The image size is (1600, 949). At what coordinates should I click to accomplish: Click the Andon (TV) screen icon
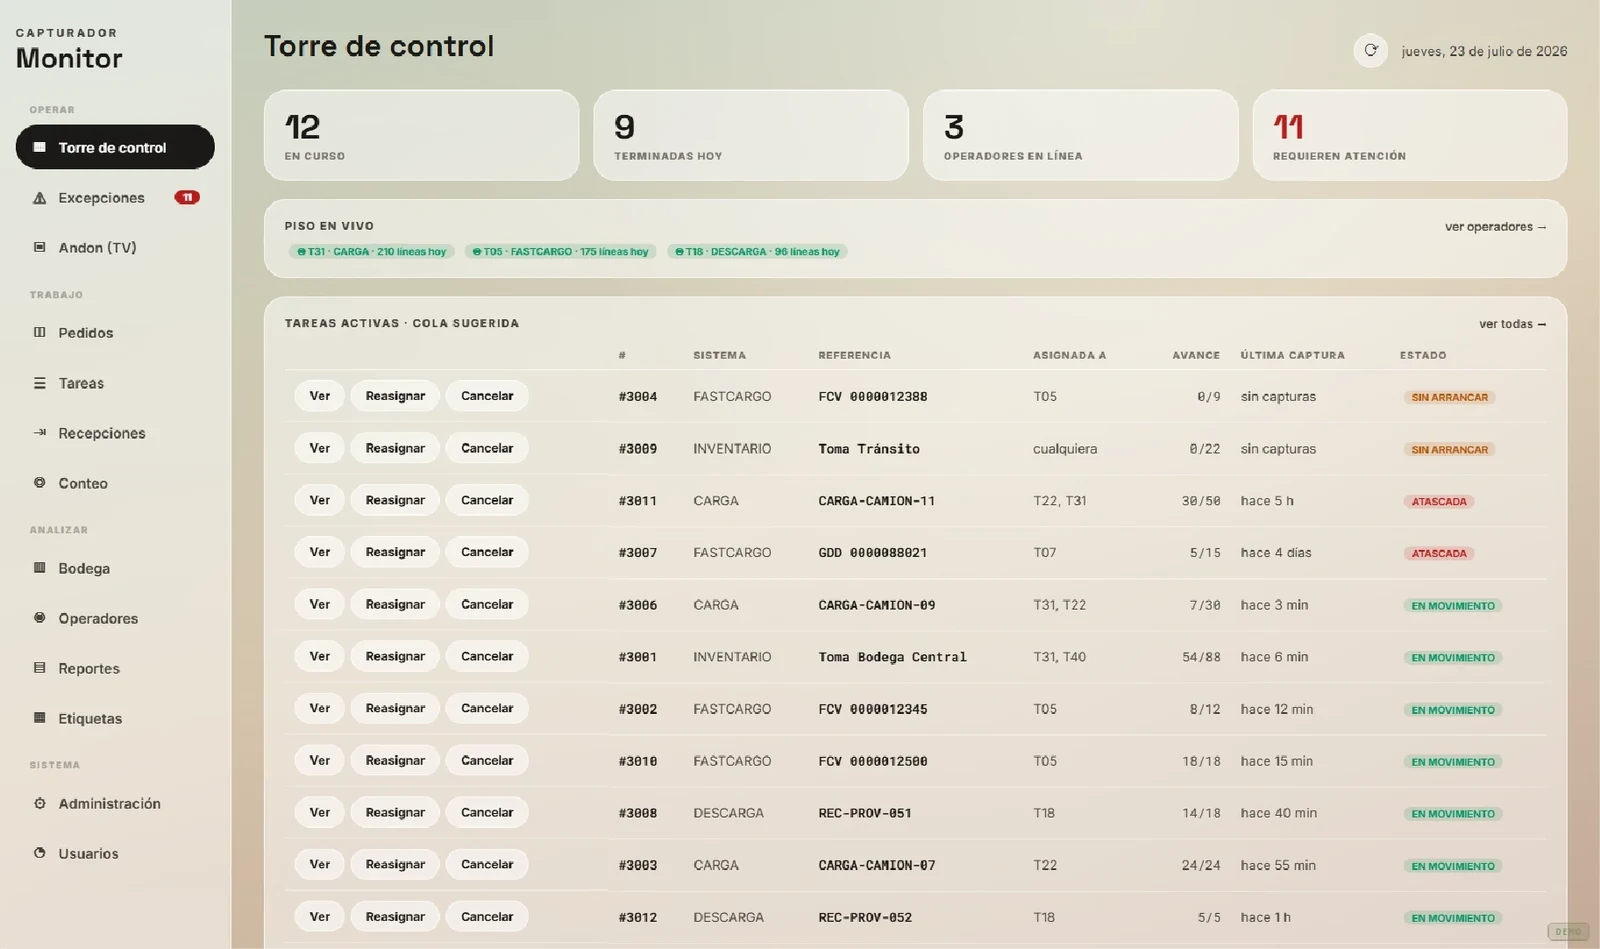[x=40, y=247]
